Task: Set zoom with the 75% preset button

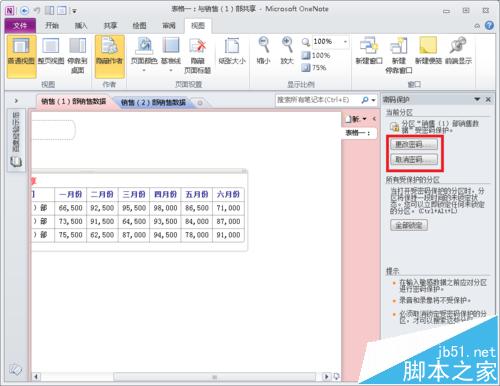Action: click(x=314, y=68)
